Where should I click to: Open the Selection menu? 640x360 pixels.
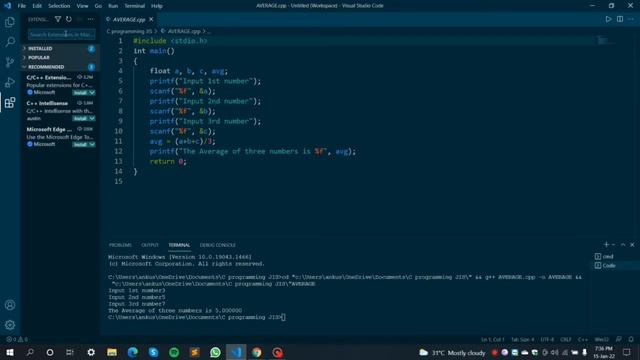[x=59, y=6]
